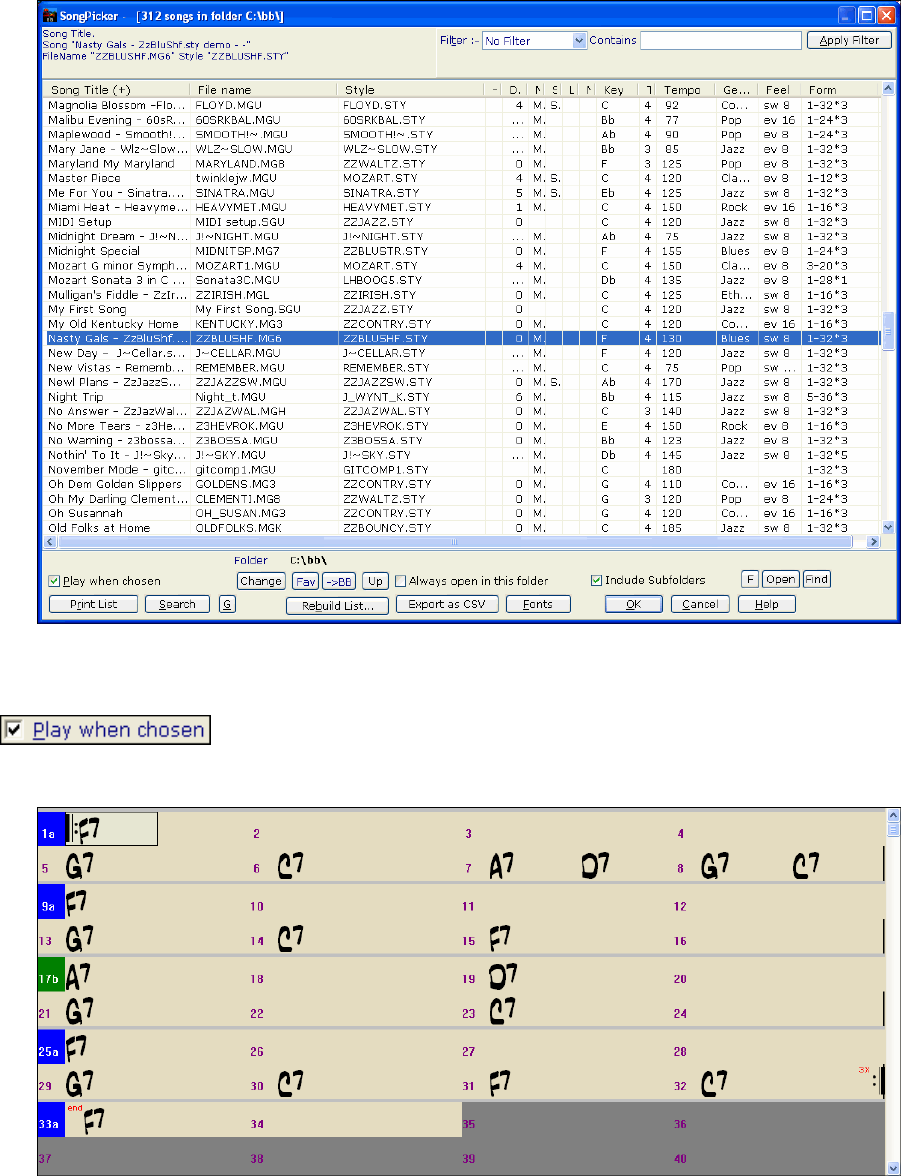Screen dimensions: 901x1176
Task: Click the Search button
Action: pos(177,604)
